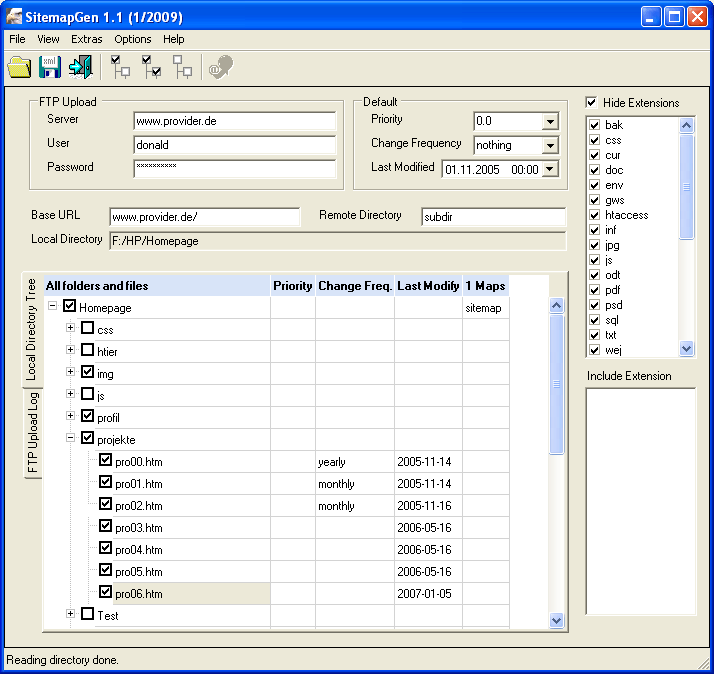Image resolution: width=714 pixels, height=674 pixels.
Task: Select the pro01.htm file name
Action: (139, 484)
